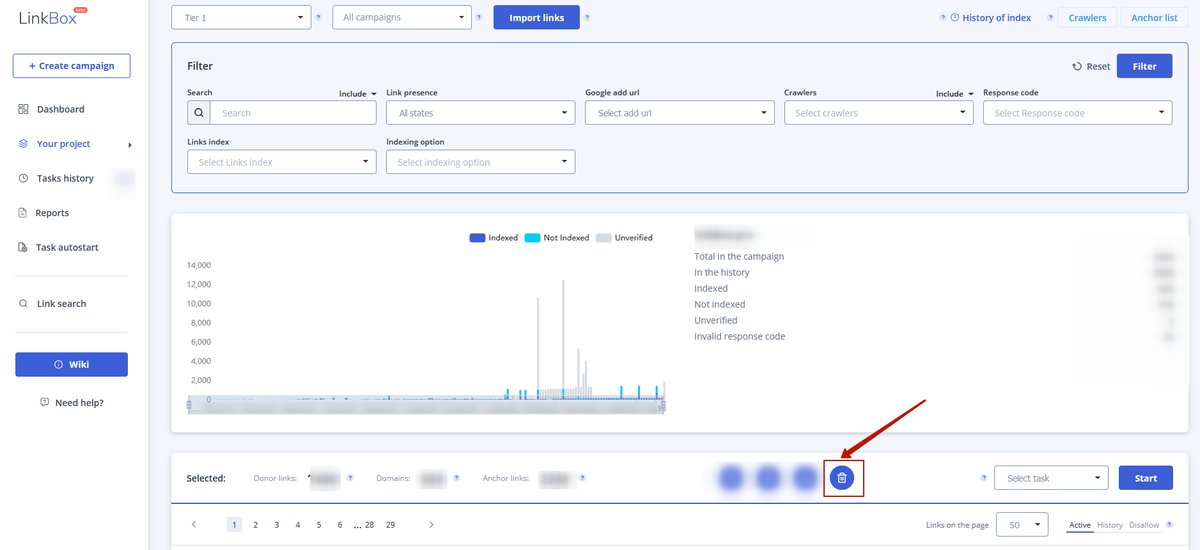Go to page 29
1200x550 pixels.
390,524
